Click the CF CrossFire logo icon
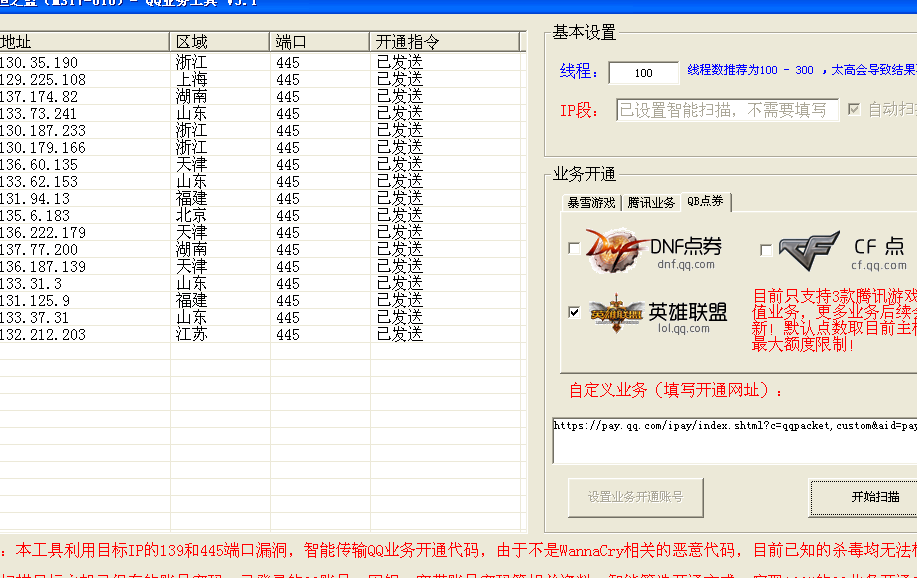The image size is (917, 578). click(x=809, y=250)
